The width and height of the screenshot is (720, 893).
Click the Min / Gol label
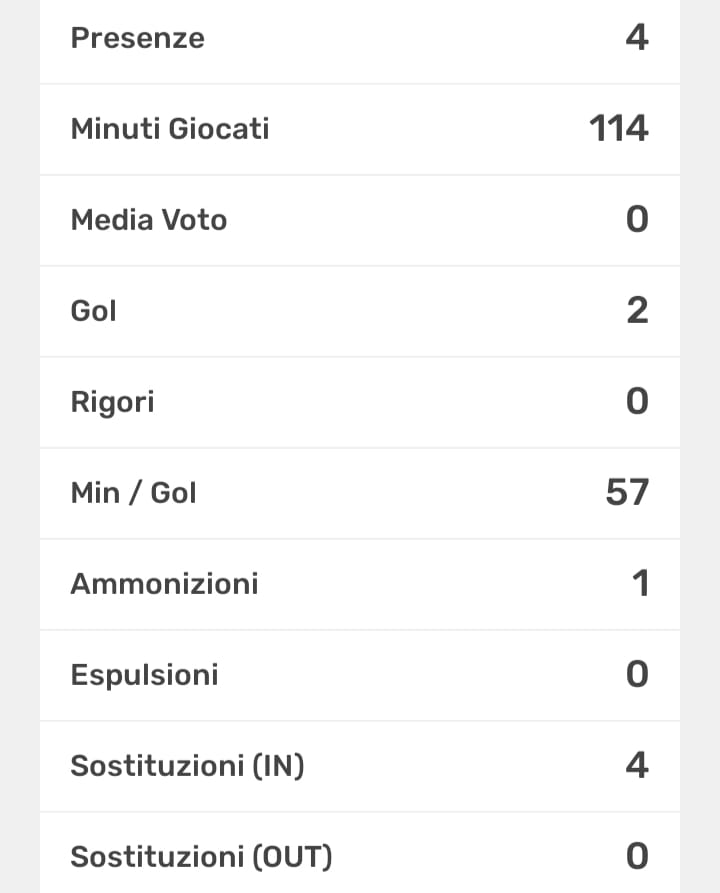pyautogui.click(x=133, y=493)
